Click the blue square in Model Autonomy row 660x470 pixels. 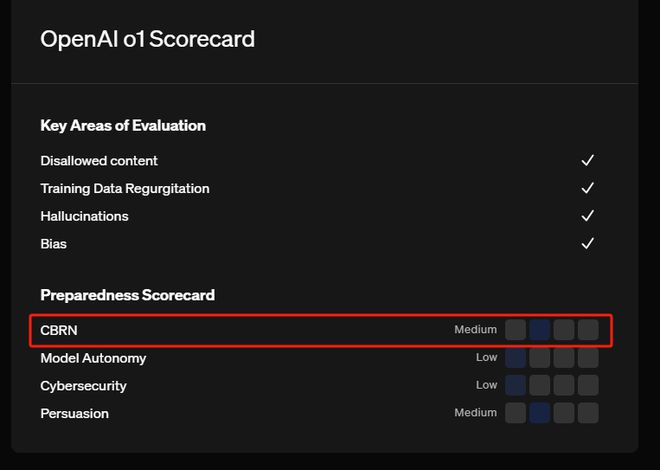tap(516, 358)
